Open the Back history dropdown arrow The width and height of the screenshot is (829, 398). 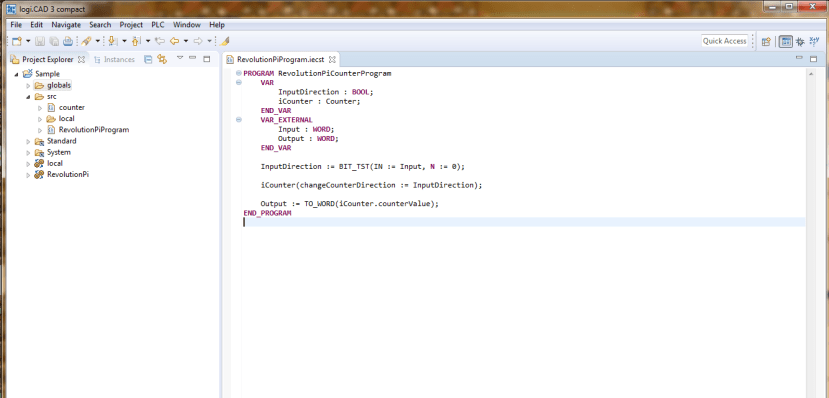coord(186,41)
